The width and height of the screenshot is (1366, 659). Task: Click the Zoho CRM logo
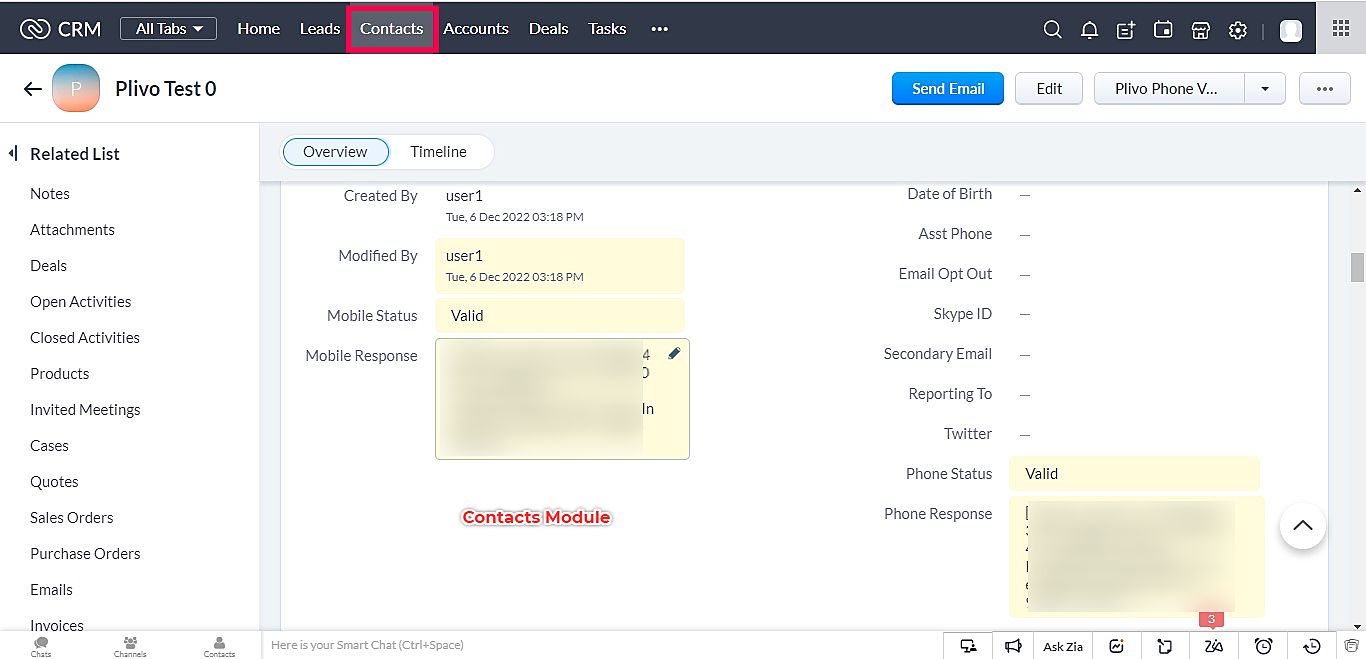(60, 29)
